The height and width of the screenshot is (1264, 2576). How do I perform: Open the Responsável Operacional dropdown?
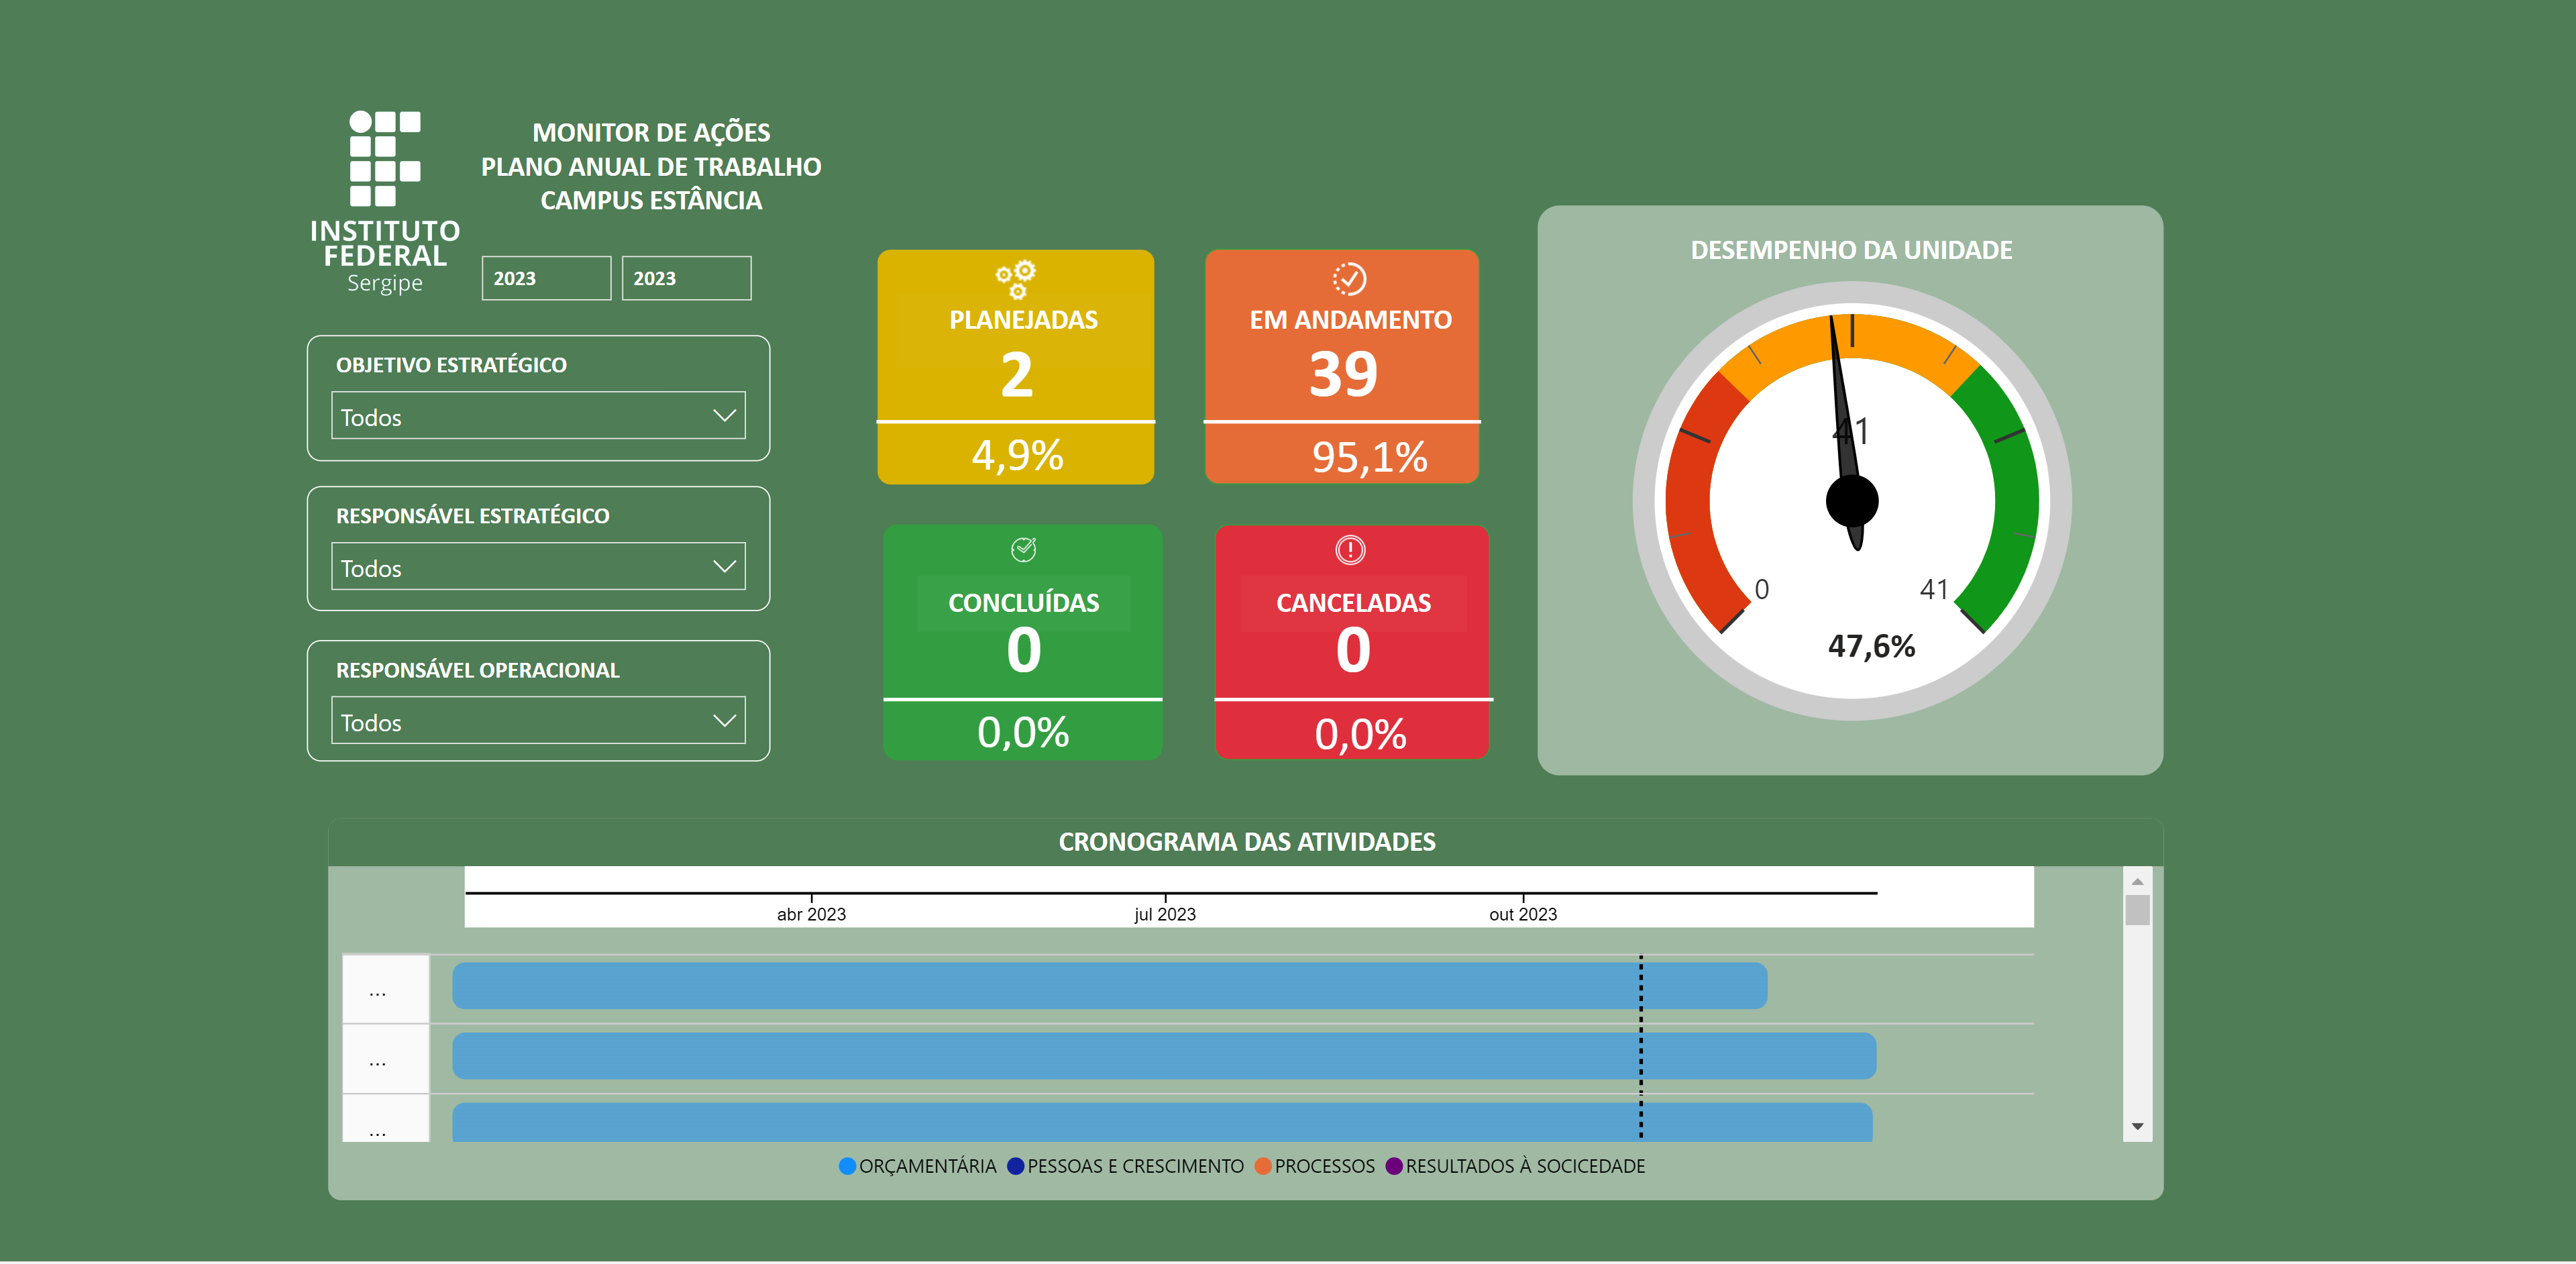click(x=538, y=720)
